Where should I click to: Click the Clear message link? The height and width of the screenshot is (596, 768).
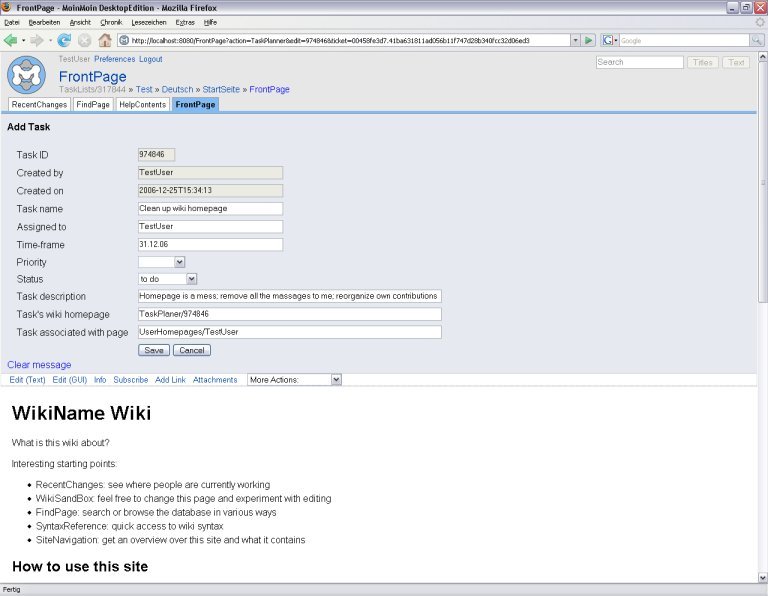(x=39, y=365)
